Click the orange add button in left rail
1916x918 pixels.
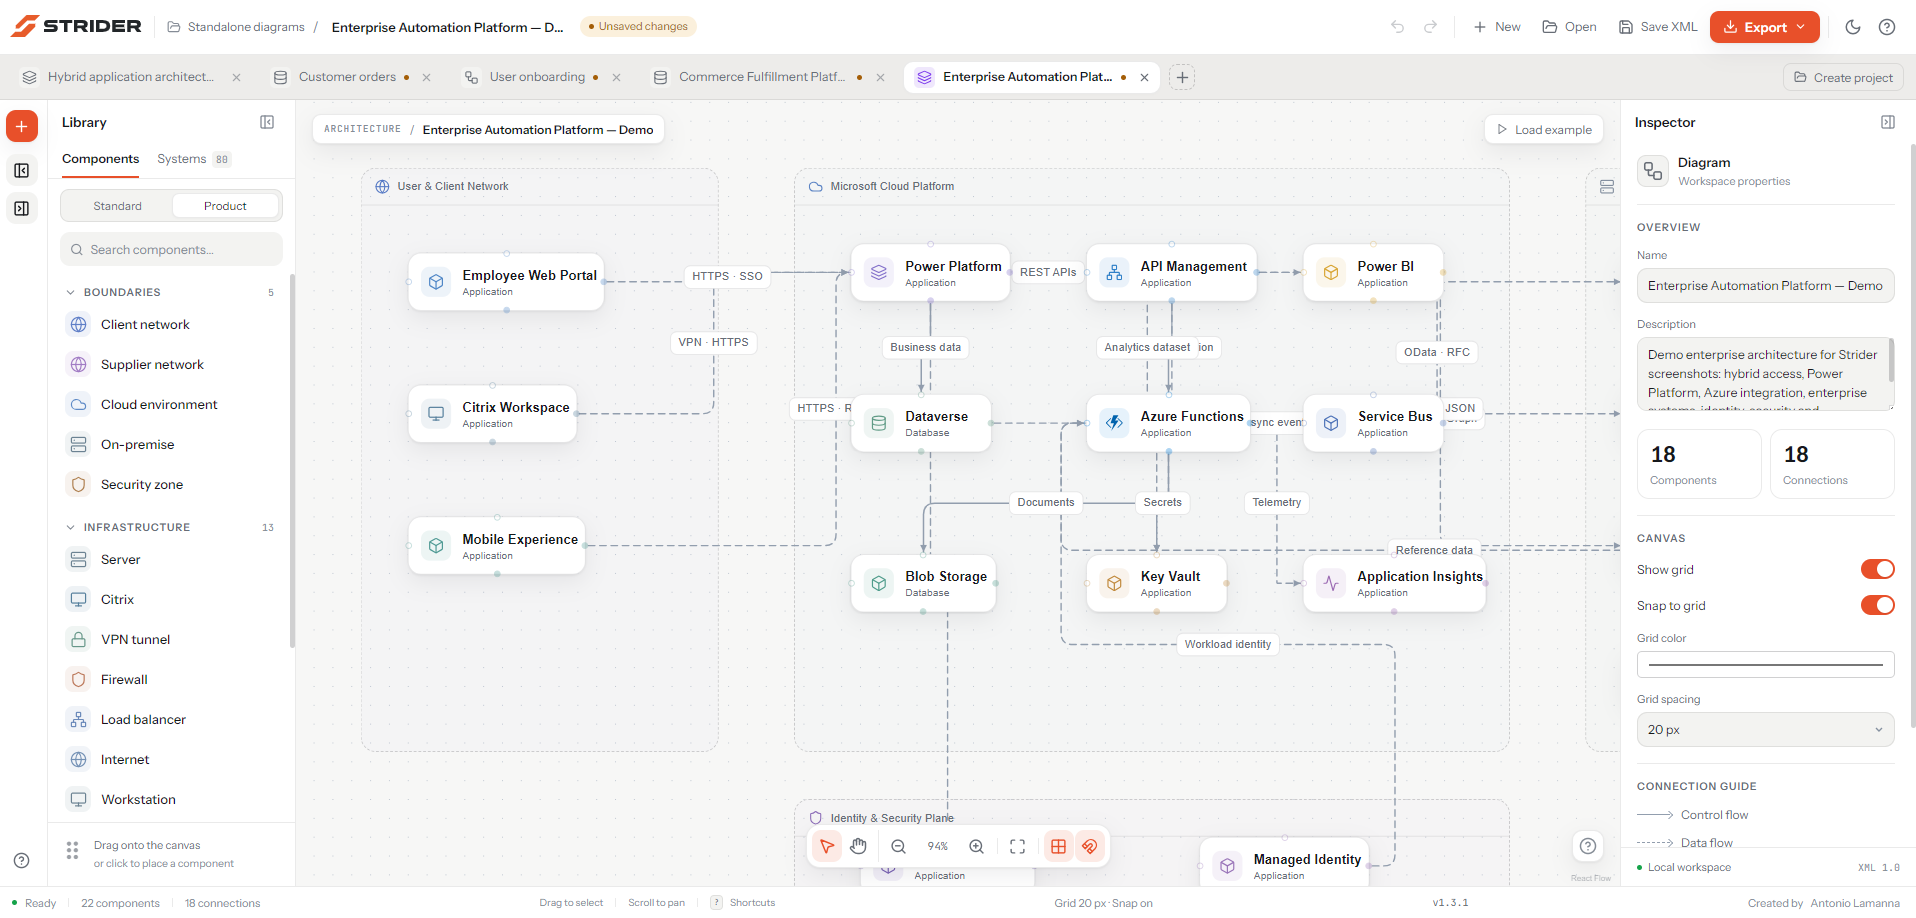pos(22,126)
